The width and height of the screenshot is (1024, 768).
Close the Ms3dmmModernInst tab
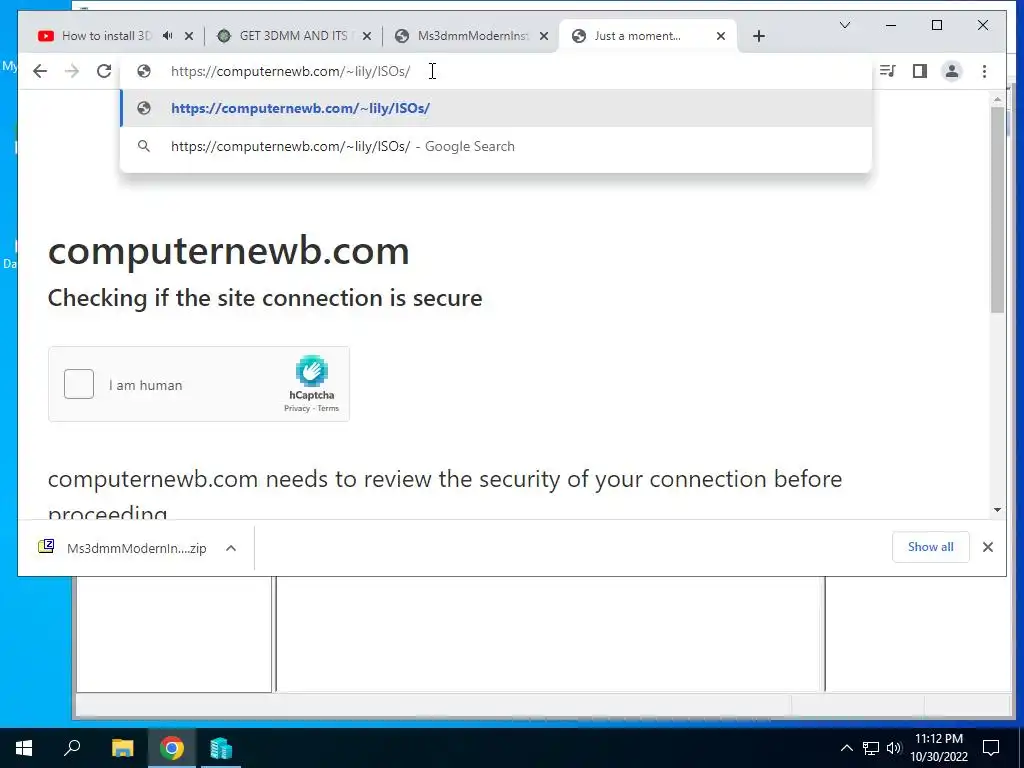tap(544, 36)
